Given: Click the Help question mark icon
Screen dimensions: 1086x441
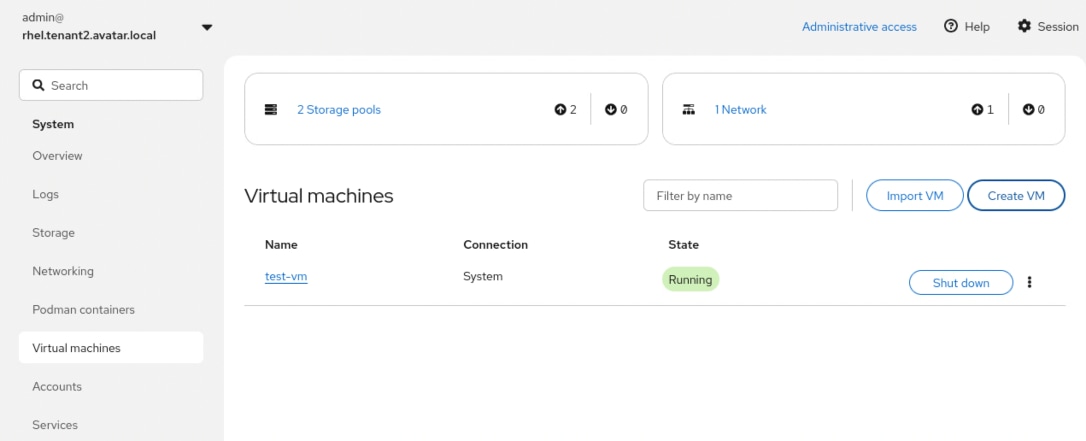Looking at the screenshot, I should pyautogui.click(x=951, y=26).
